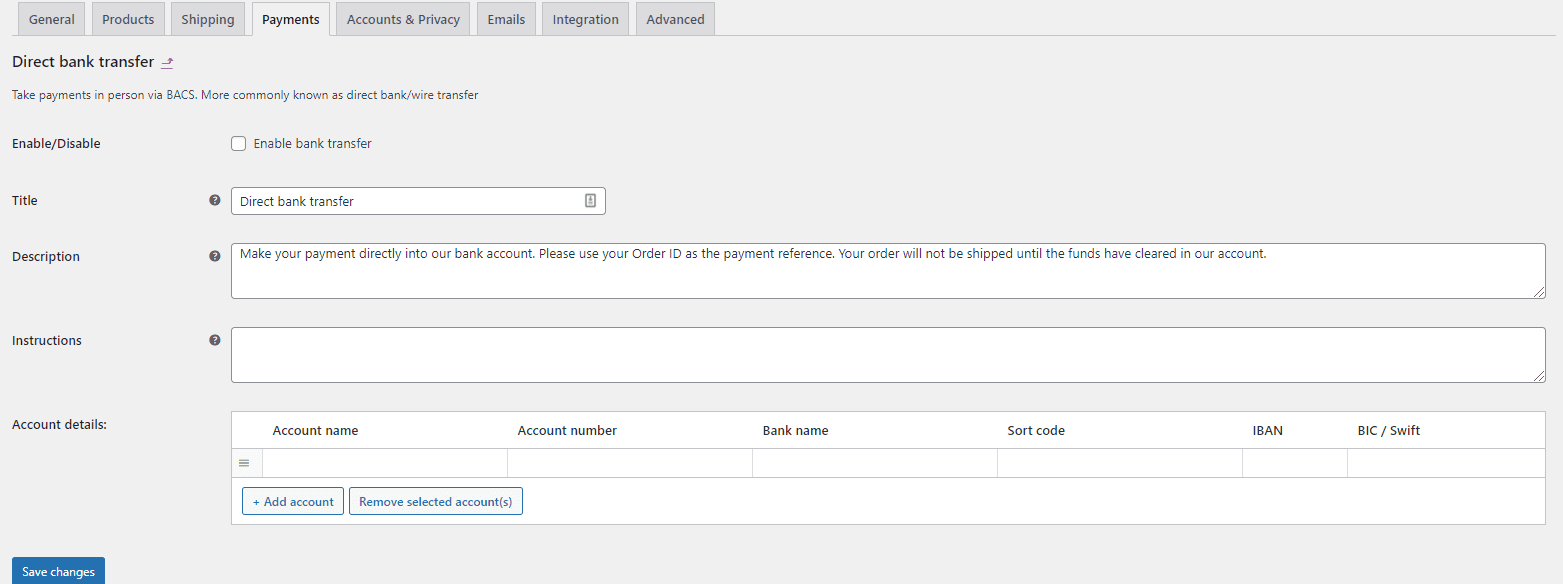The height and width of the screenshot is (584, 1563).
Task: Click the Account name cell in the table
Action: tap(385, 463)
